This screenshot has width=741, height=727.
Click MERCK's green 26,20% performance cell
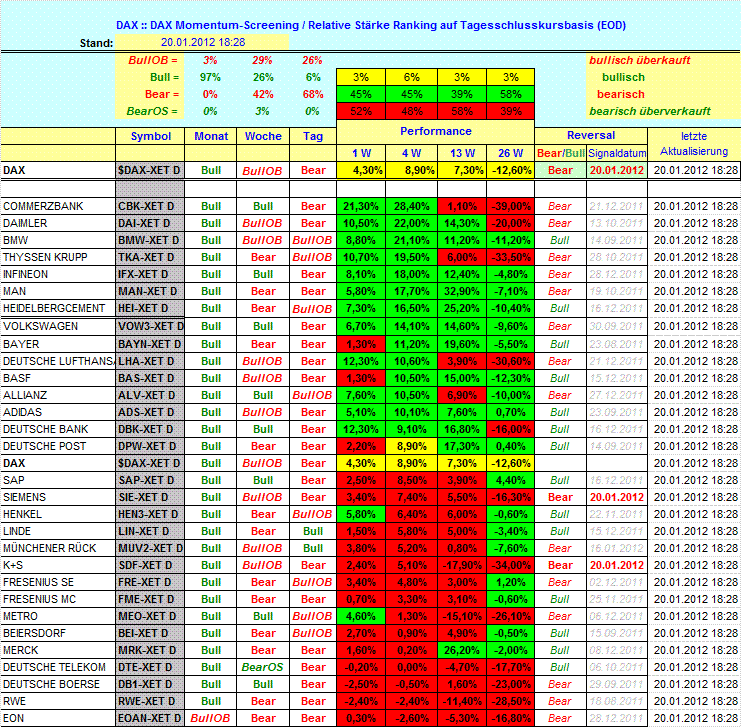point(461,649)
